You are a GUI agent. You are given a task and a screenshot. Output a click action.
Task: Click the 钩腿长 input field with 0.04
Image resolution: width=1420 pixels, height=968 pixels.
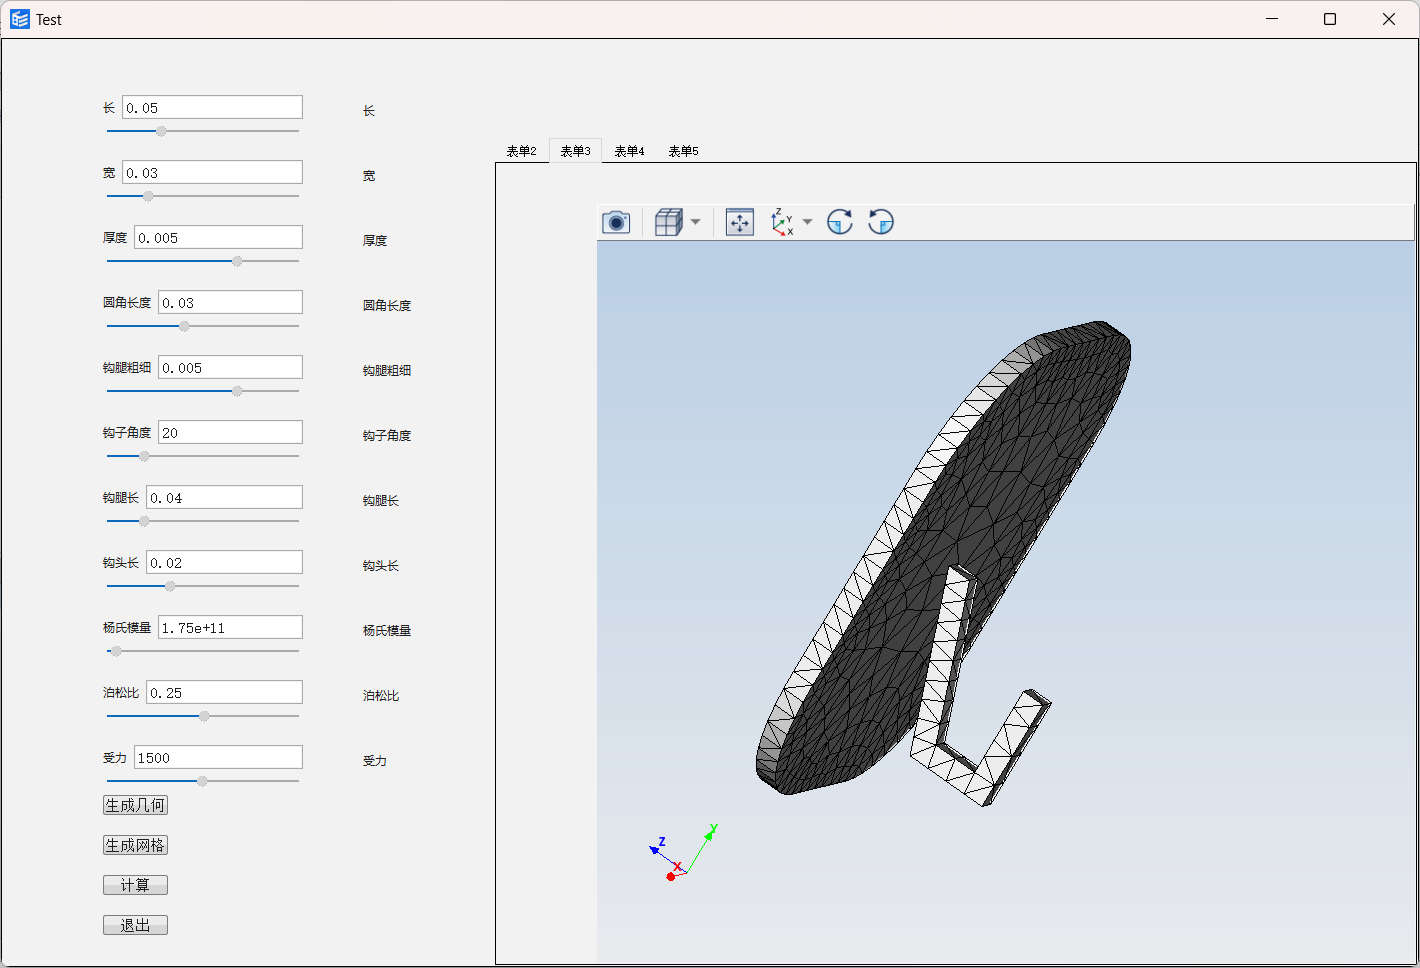pyautogui.click(x=224, y=497)
